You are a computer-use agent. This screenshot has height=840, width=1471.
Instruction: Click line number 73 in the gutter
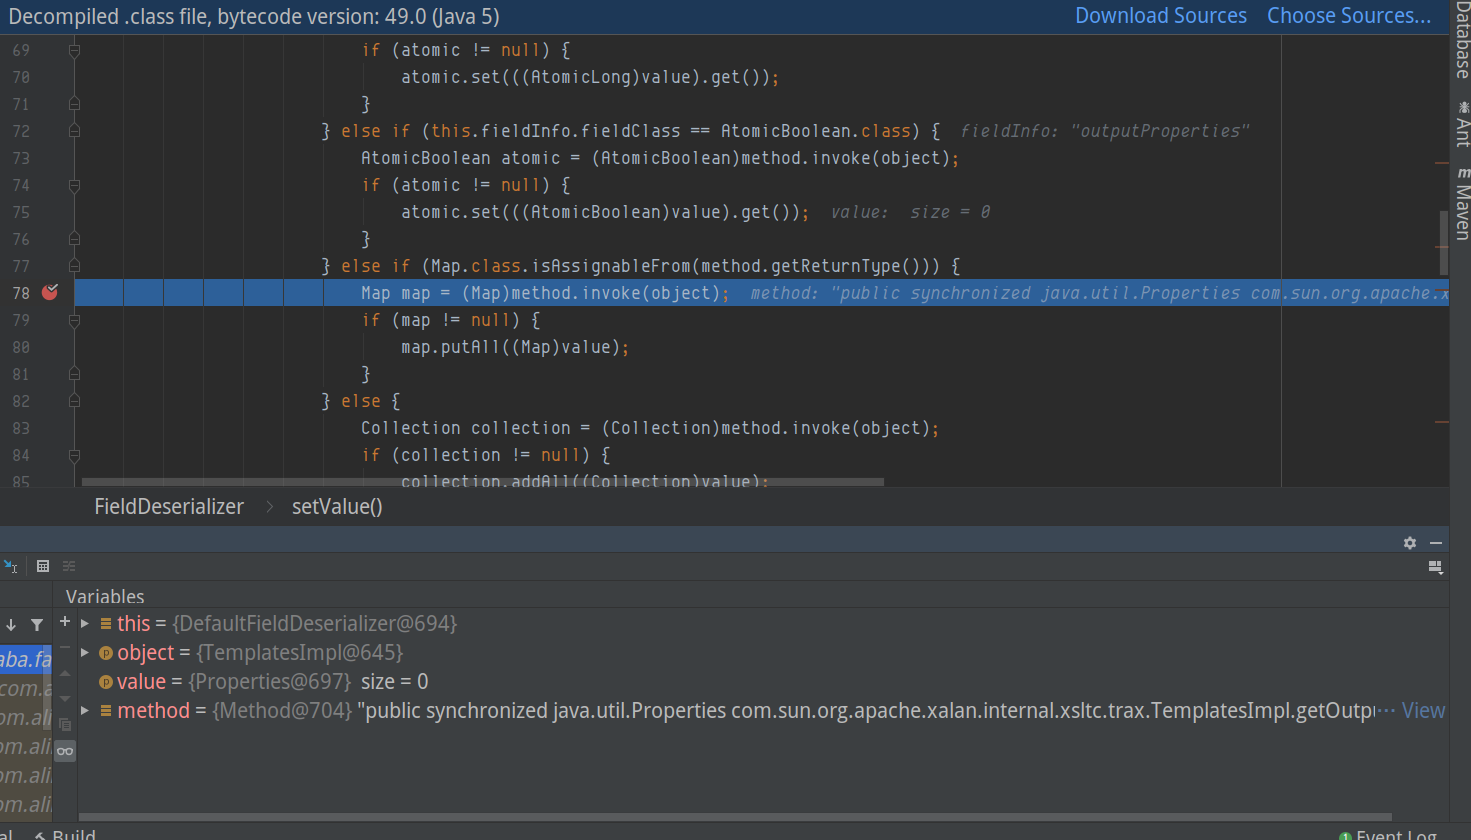[21, 158]
